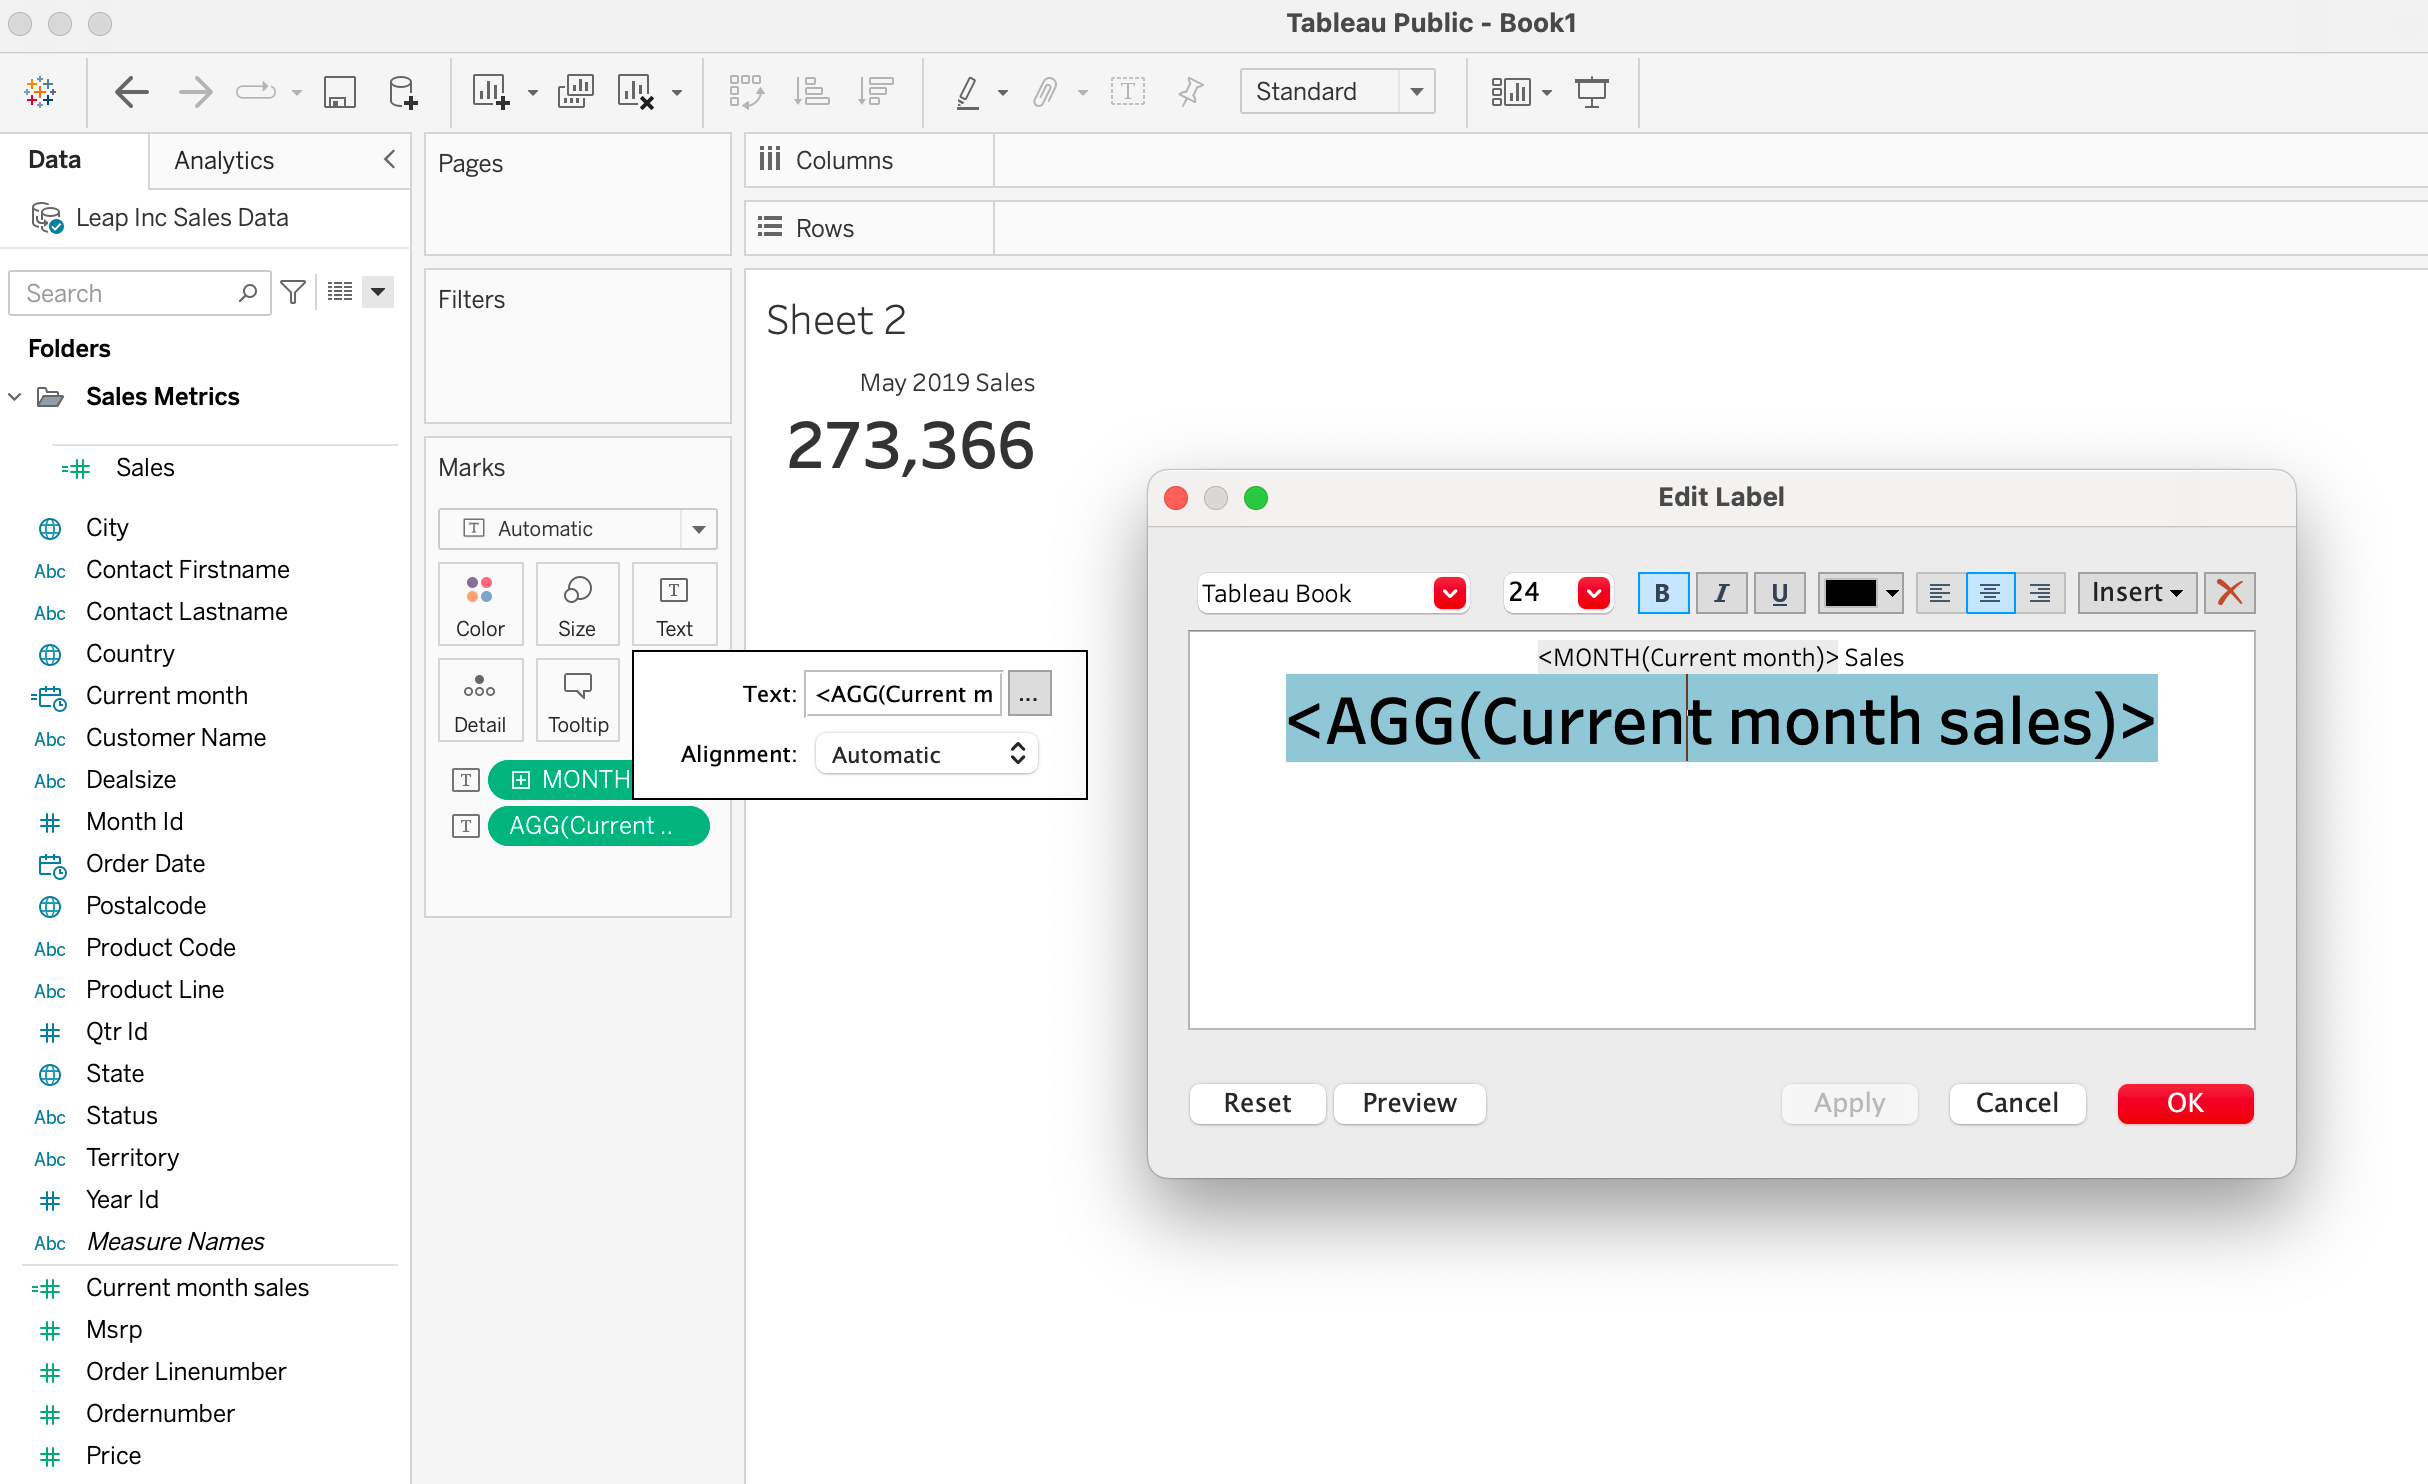This screenshot has width=2428, height=1484.
Task: Toggle Underline formatting in Edit Label
Action: pyautogui.click(x=1779, y=593)
